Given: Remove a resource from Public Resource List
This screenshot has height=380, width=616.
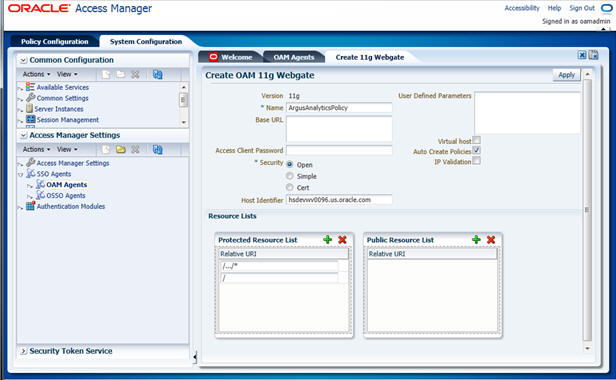Looking at the screenshot, I should [x=491, y=239].
